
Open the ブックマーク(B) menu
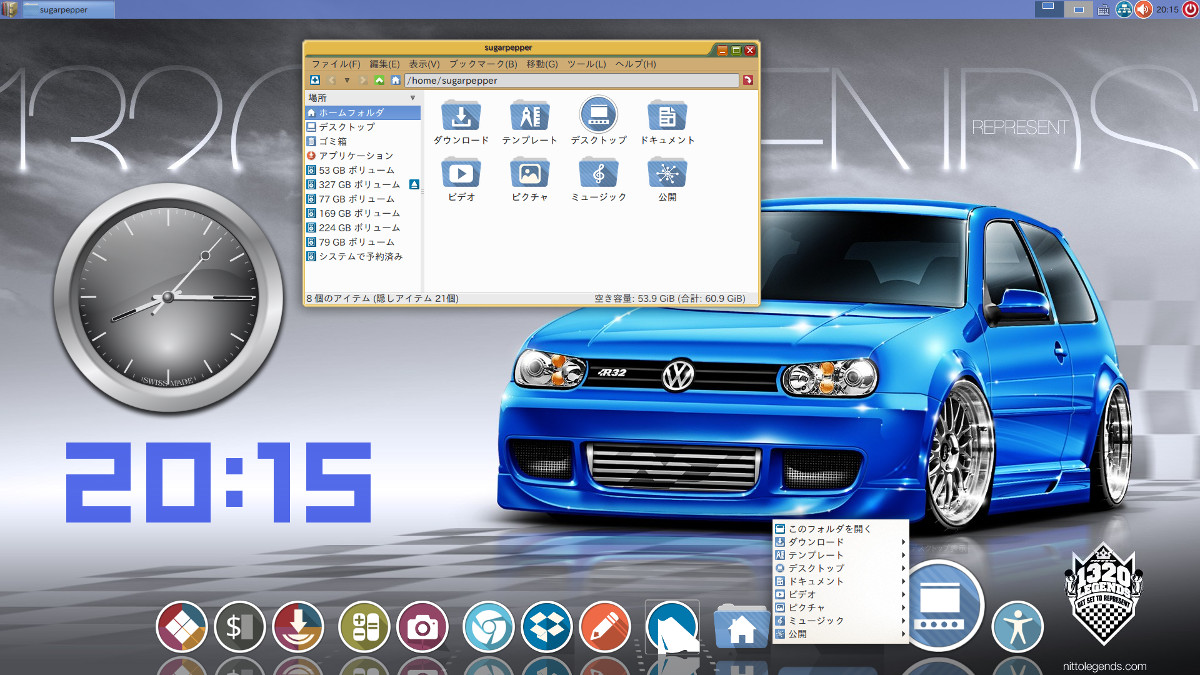tap(483, 64)
